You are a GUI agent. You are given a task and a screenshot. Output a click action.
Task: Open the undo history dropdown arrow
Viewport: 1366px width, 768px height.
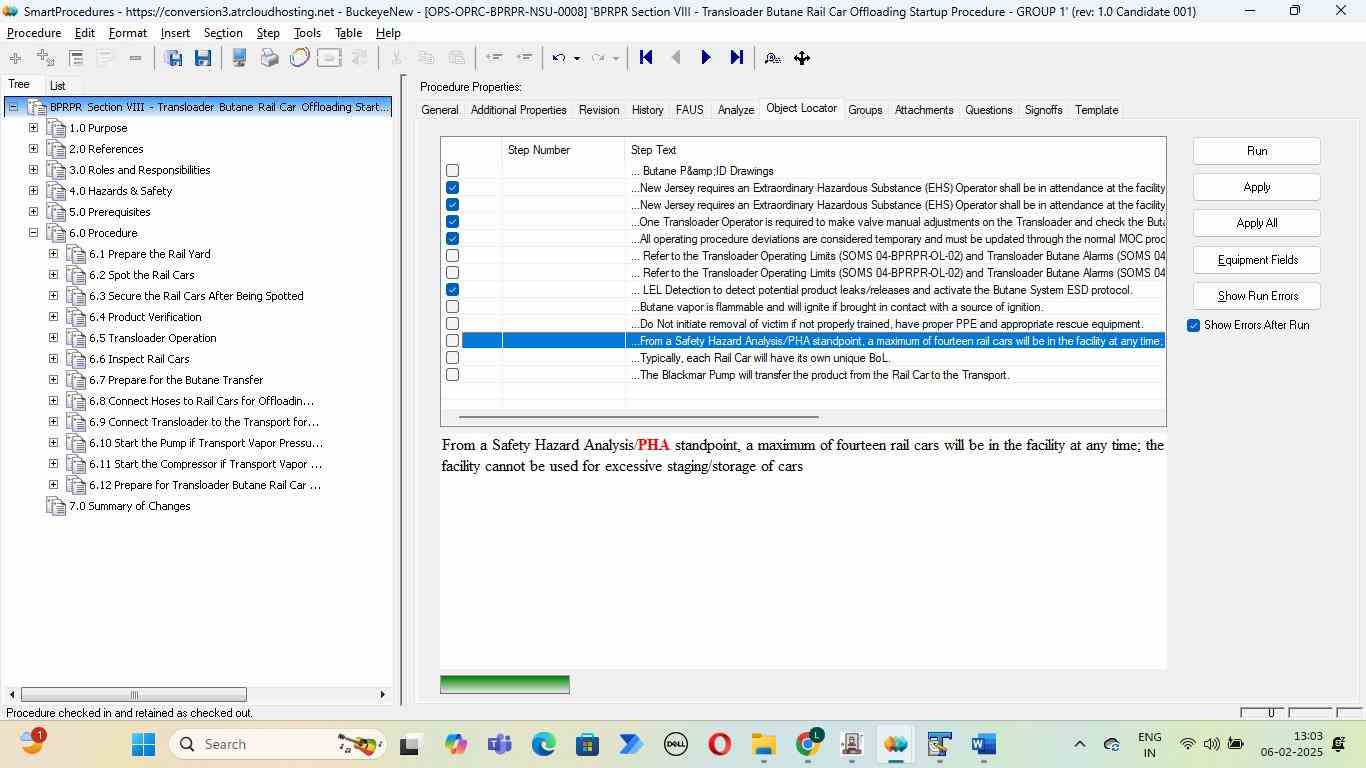[576, 58]
